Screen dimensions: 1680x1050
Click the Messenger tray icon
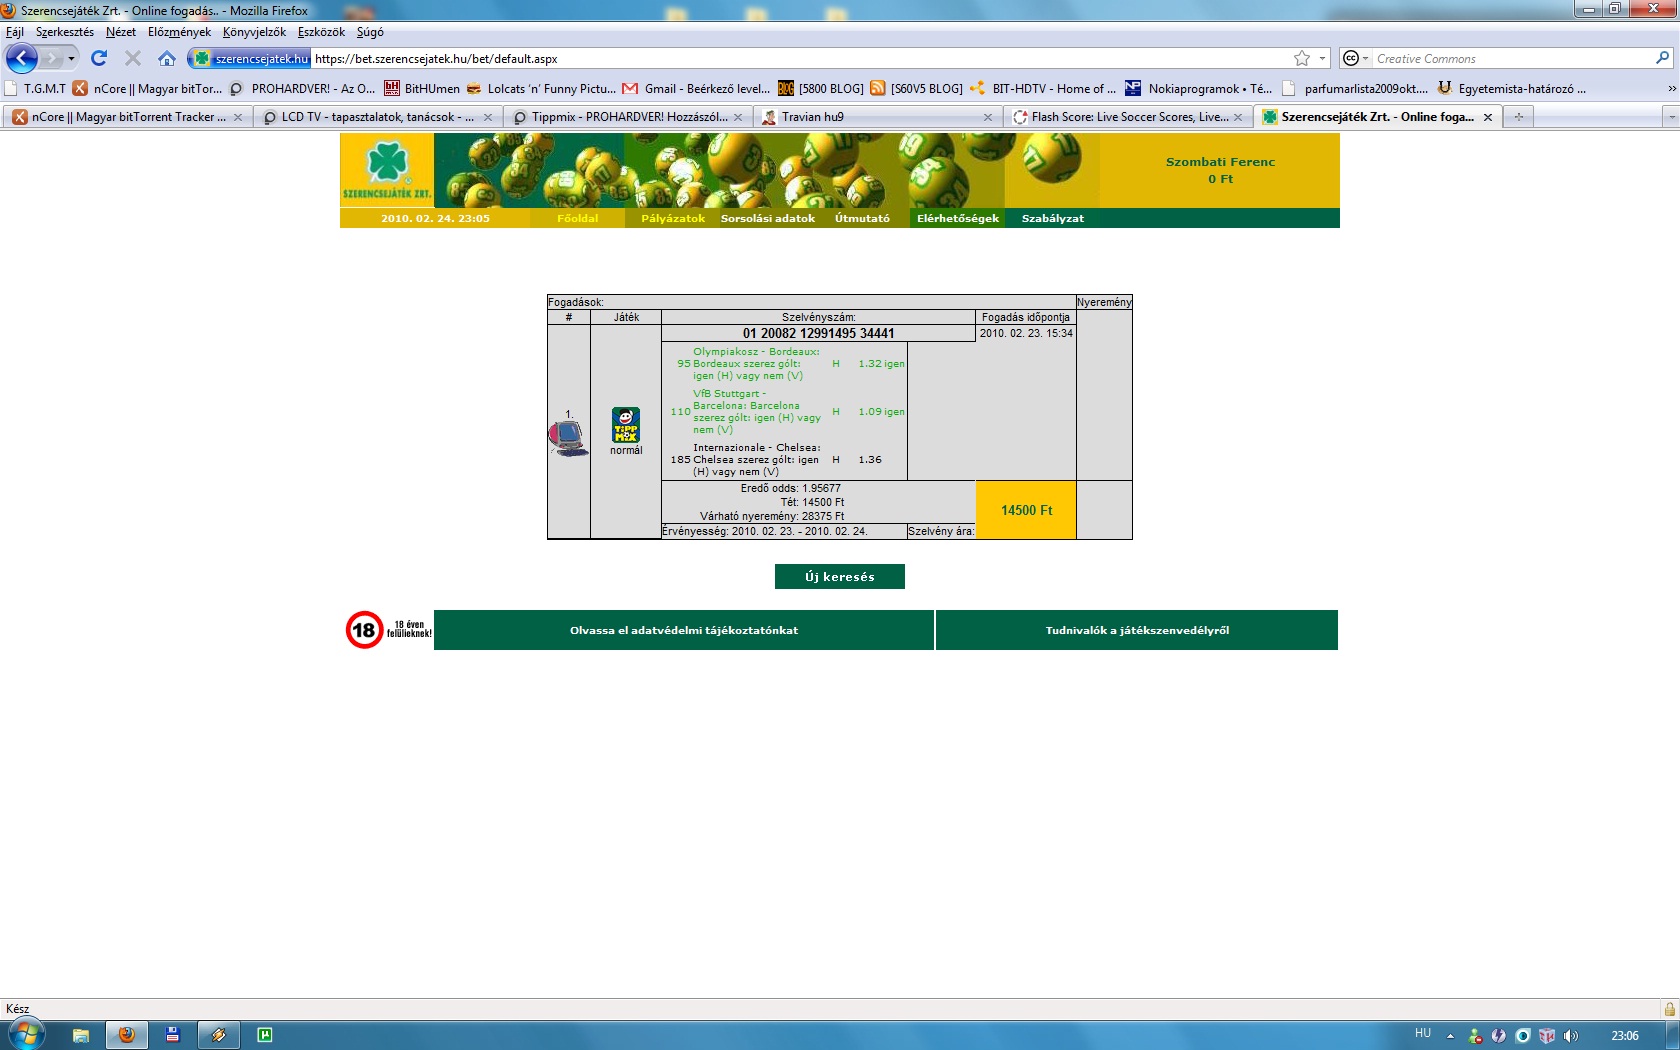[1474, 1036]
